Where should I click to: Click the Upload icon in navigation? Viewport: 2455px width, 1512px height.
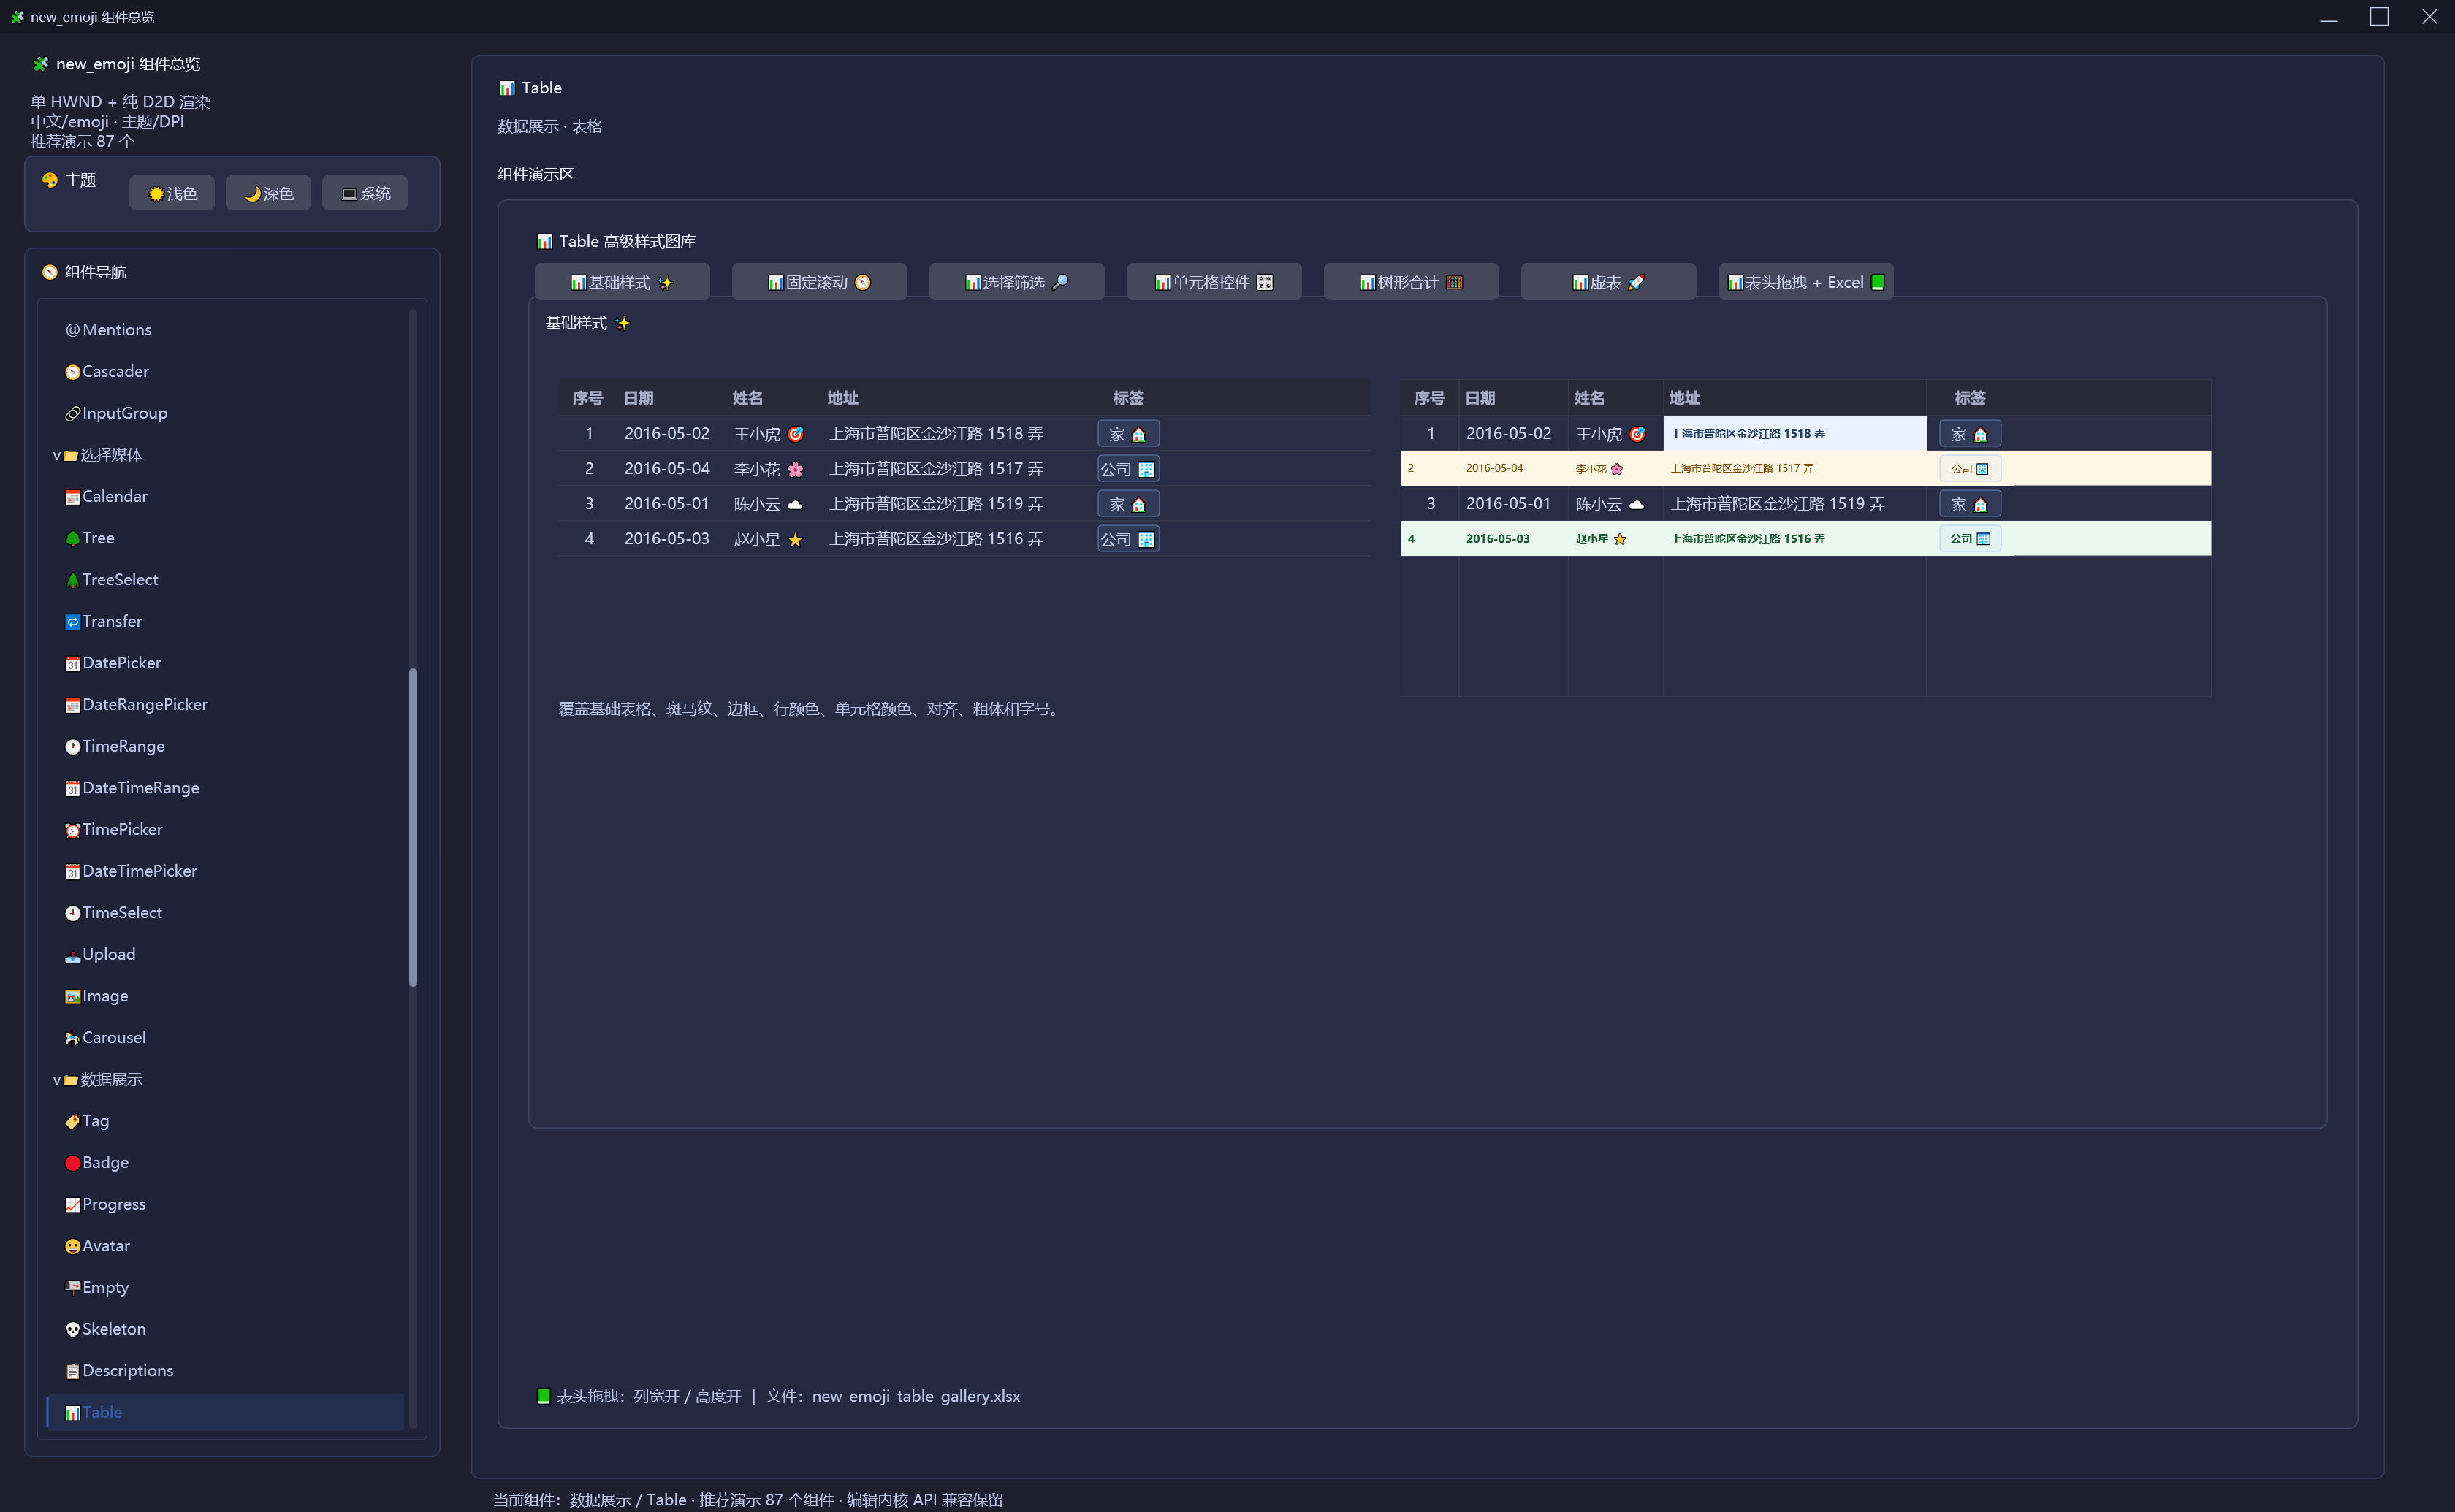click(72, 955)
